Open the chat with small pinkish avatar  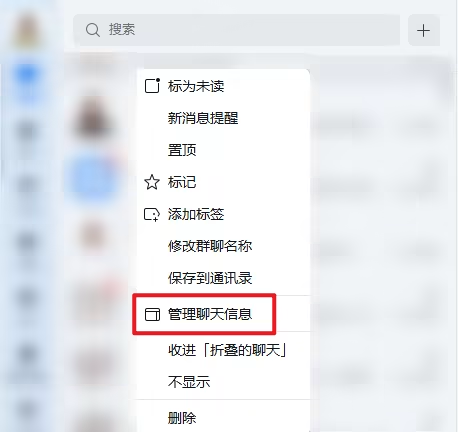92,234
